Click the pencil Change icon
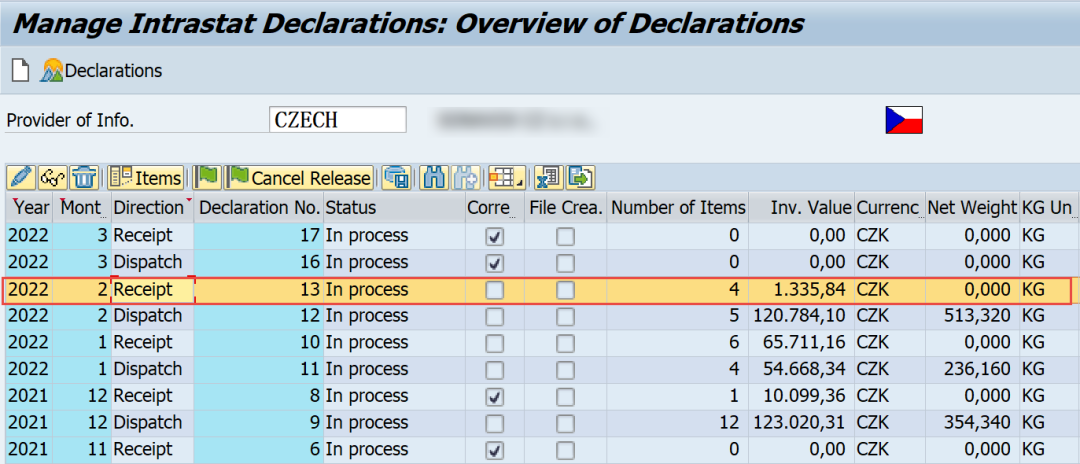 coord(21,178)
